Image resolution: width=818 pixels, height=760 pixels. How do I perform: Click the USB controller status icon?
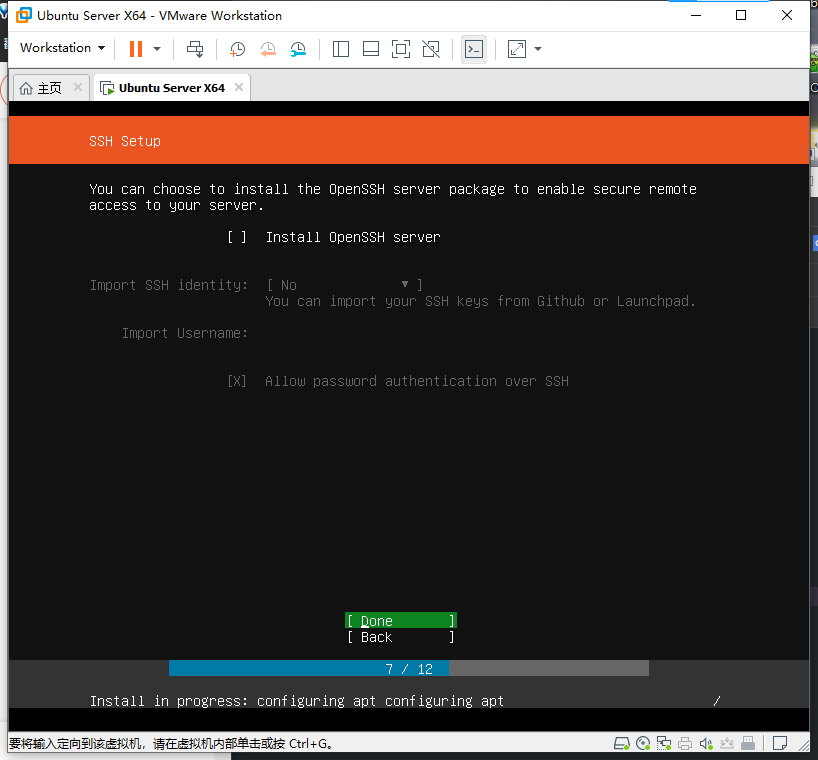click(727, 743)
